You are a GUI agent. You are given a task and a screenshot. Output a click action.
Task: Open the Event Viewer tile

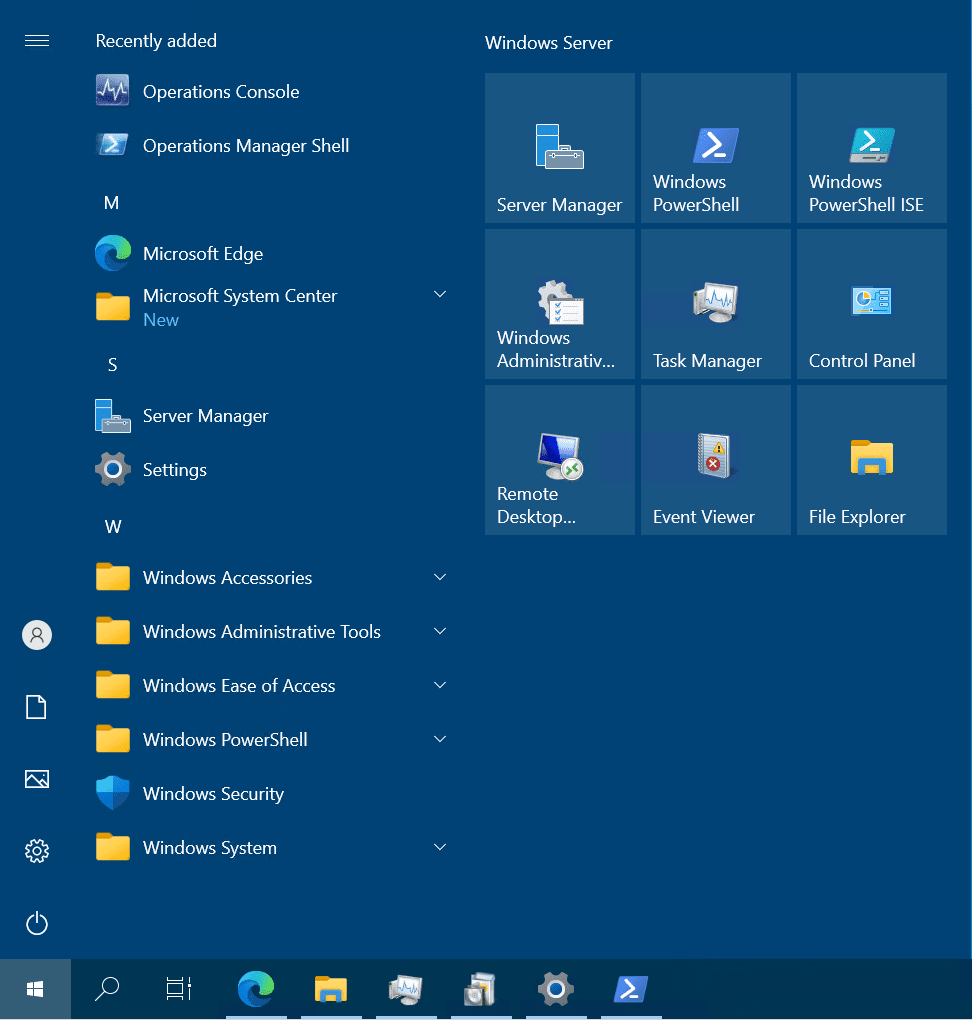pos(716,460)
